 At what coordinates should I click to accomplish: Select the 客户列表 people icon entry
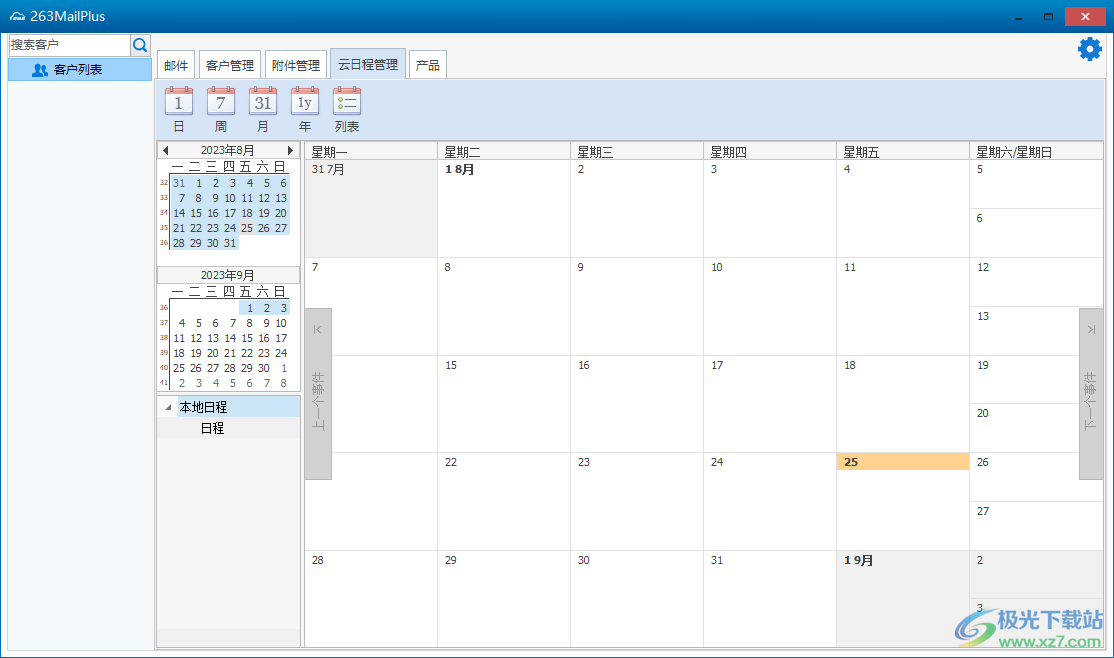(80, 70)
